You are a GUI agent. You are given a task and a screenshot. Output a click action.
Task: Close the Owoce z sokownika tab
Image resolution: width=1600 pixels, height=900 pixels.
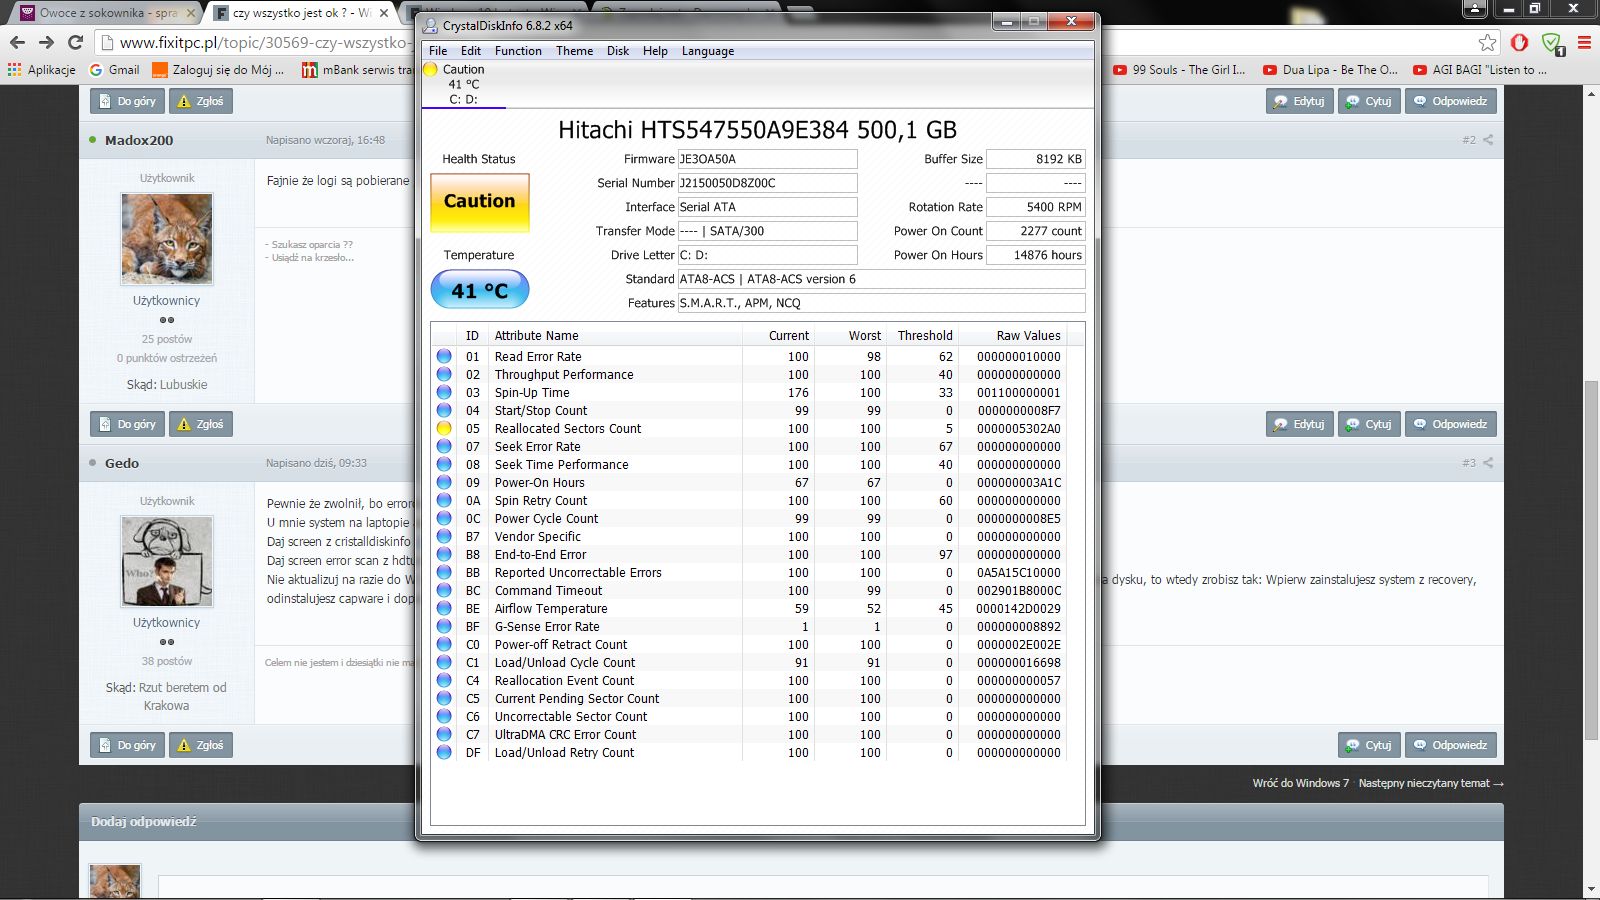pos(191,13)
